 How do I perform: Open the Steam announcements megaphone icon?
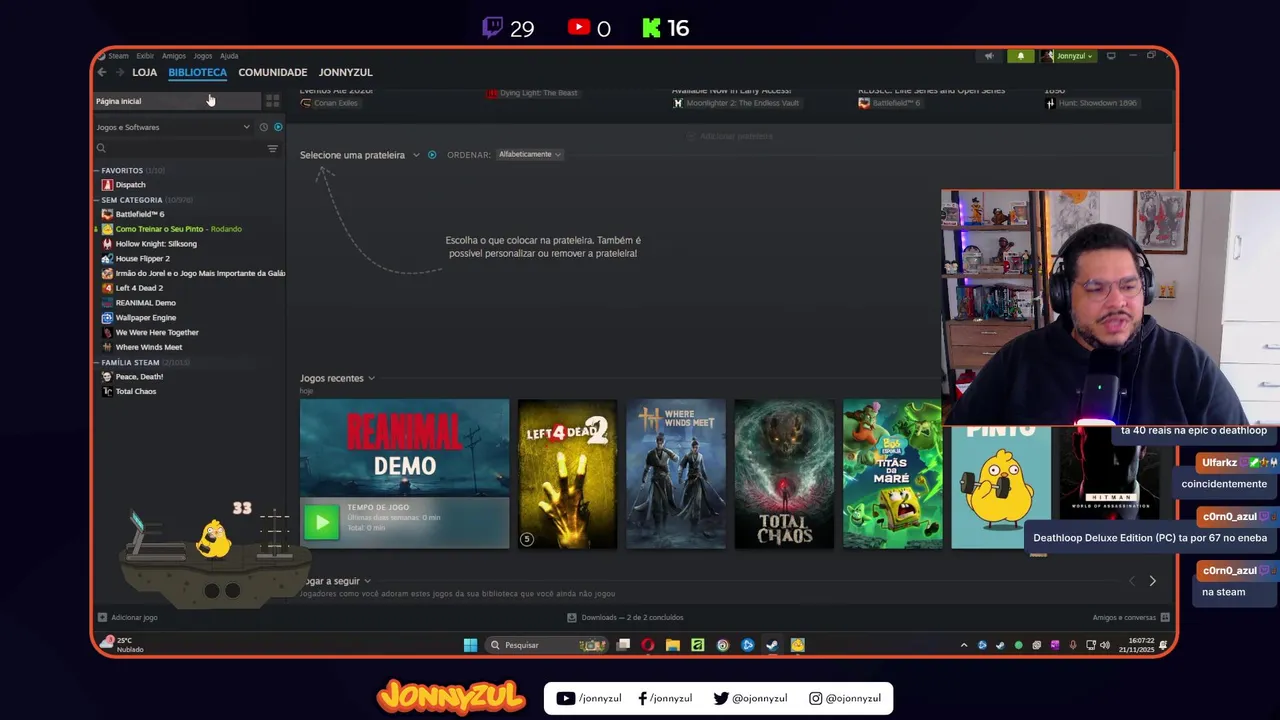[989, 56]
